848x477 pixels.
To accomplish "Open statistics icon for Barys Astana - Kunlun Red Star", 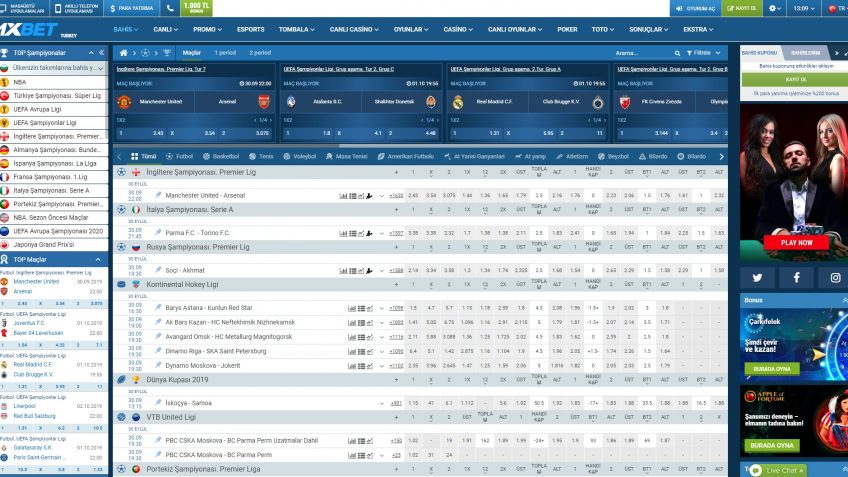I will click(x=352, y=308).
